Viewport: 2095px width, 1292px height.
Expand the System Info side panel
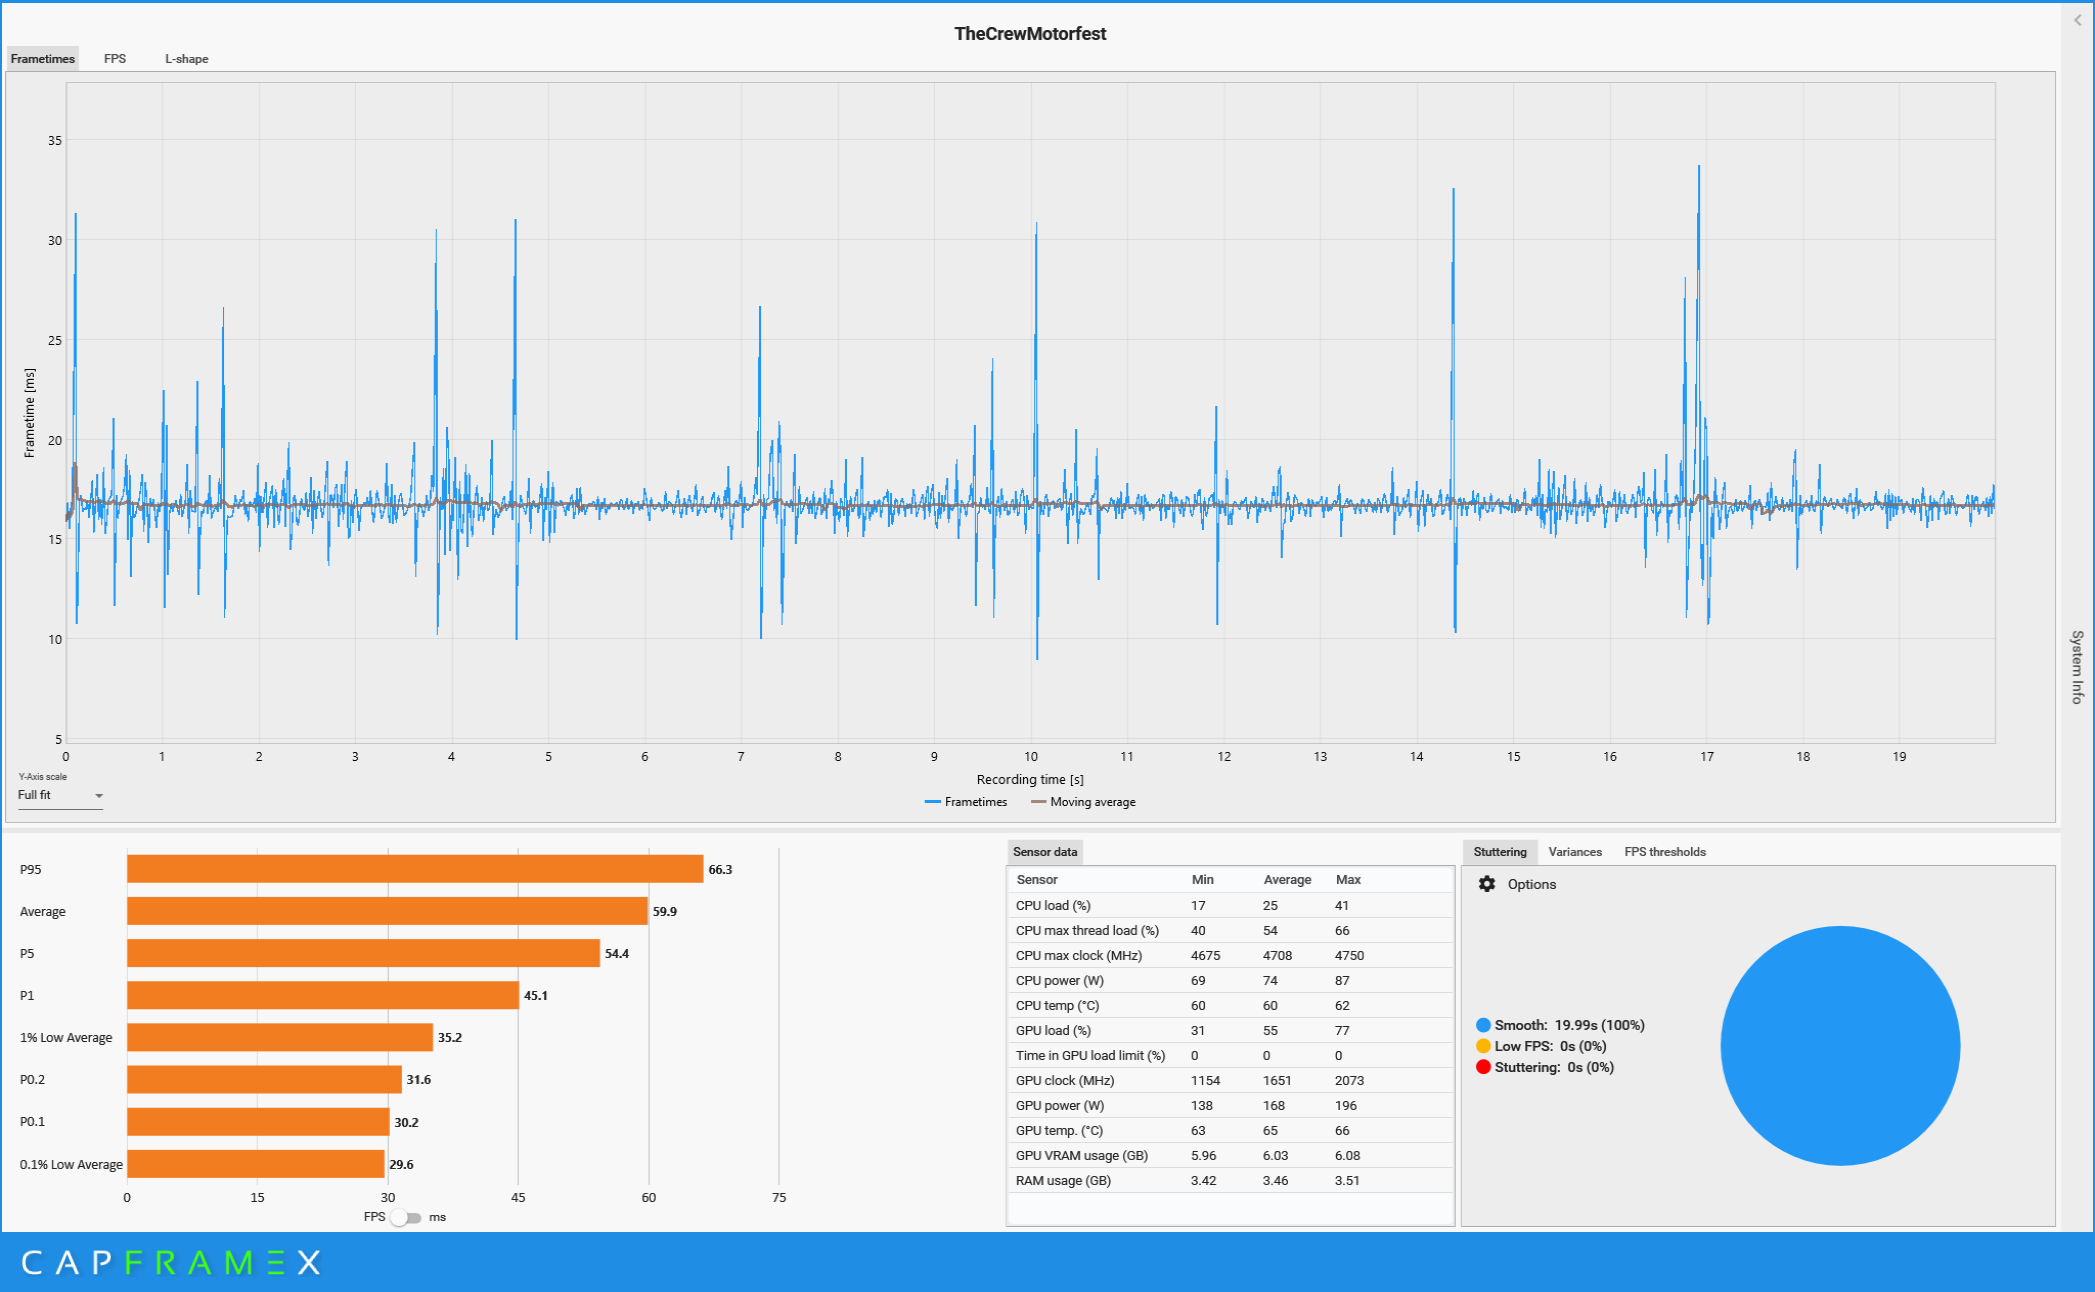pyautogui.click(x=2077, y=667)
